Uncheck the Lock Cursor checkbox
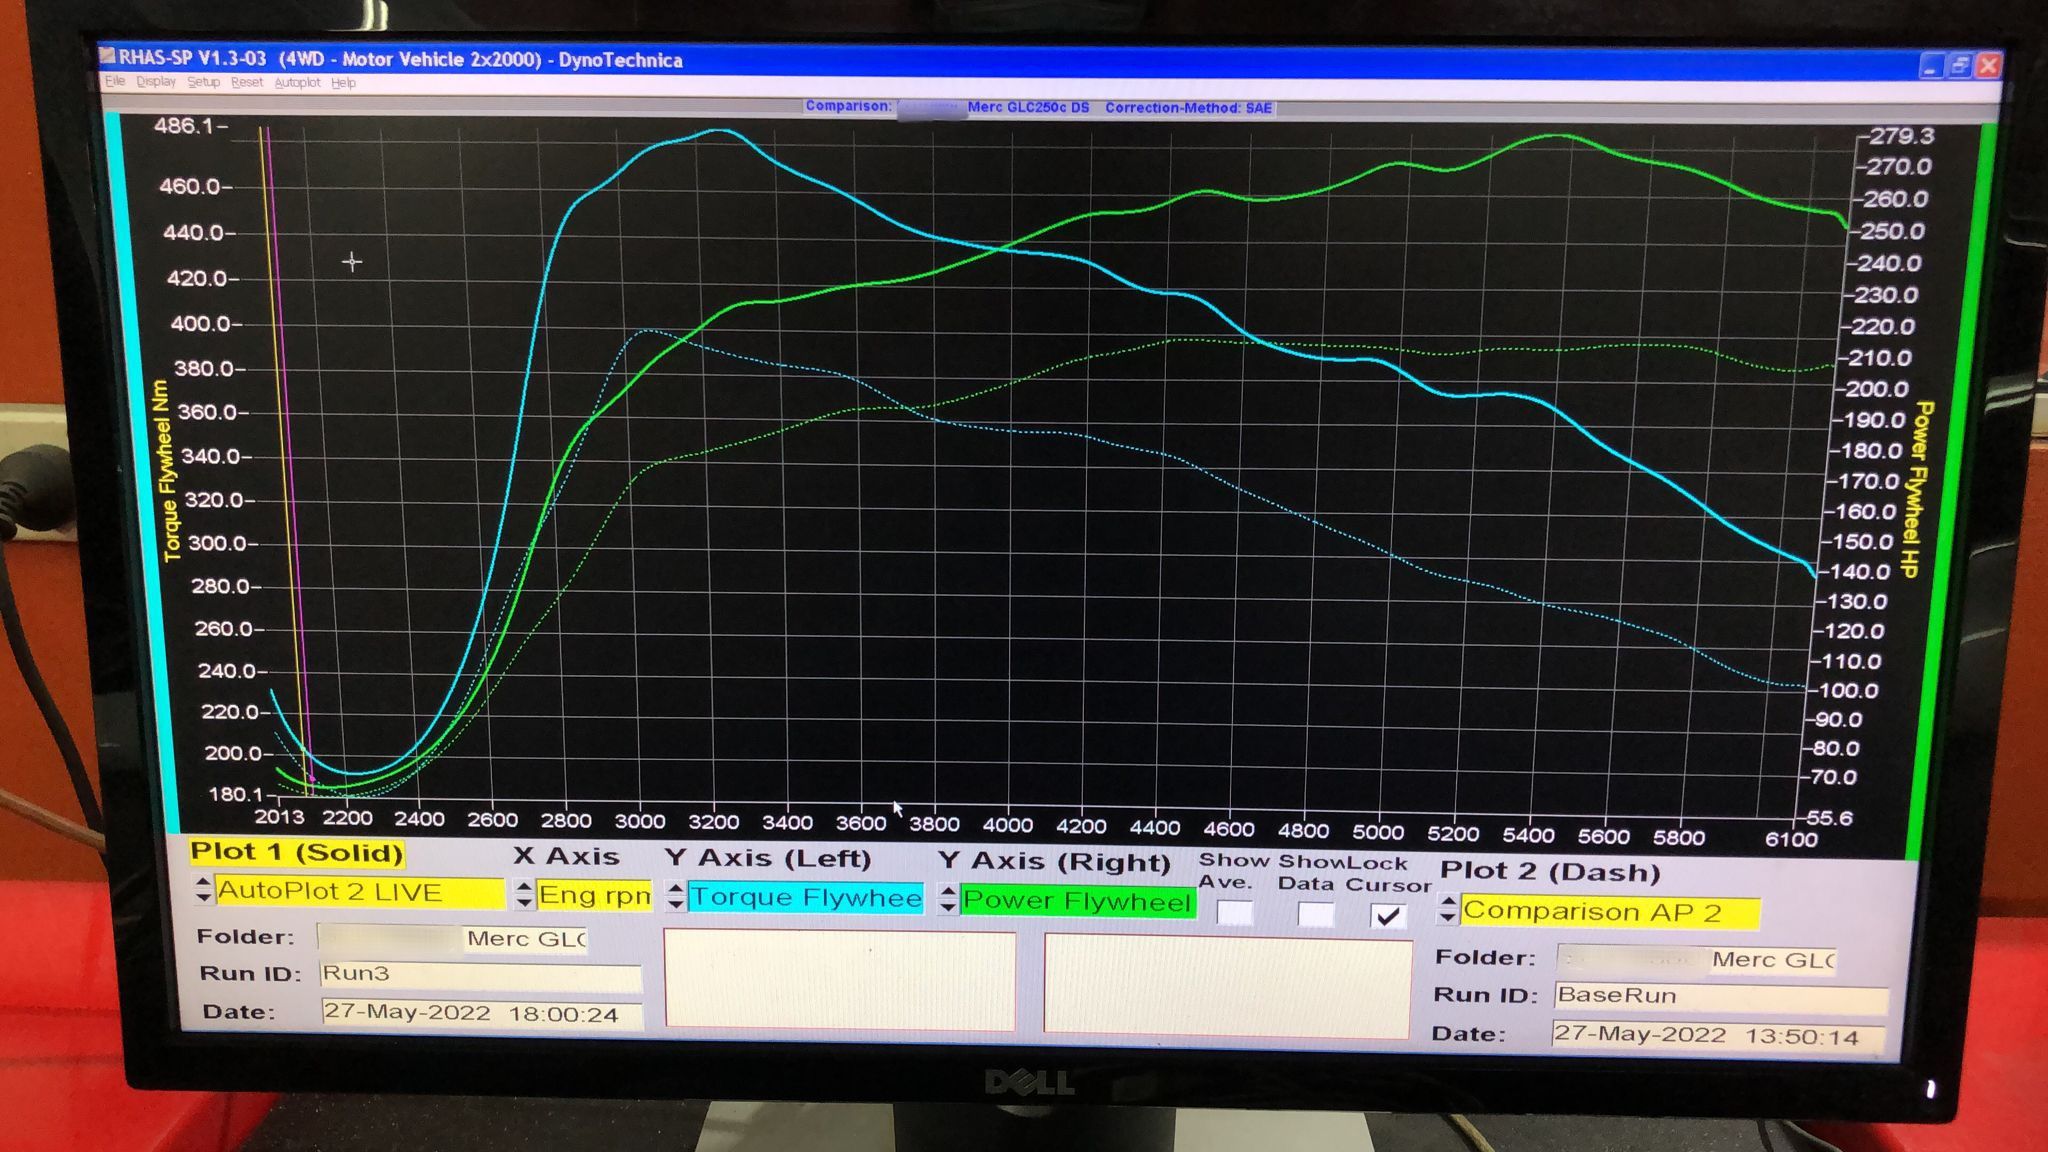The width and height of the screenshot is (2048, 1152). (x=1387, y=915)
